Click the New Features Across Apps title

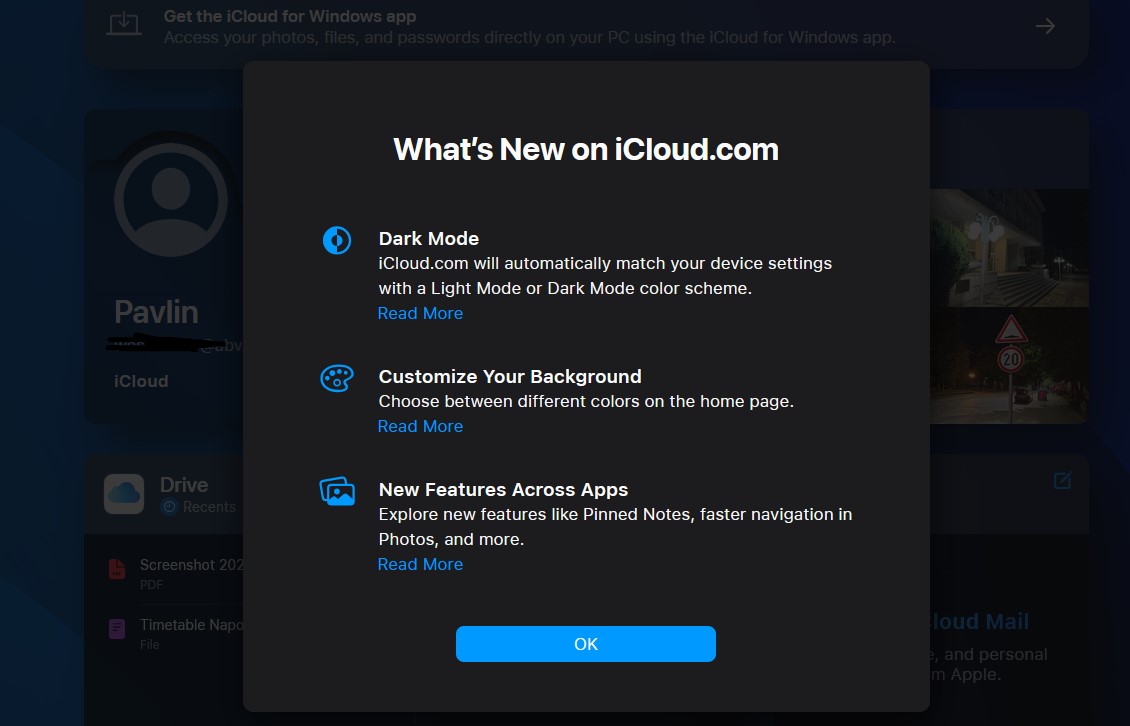504,490
